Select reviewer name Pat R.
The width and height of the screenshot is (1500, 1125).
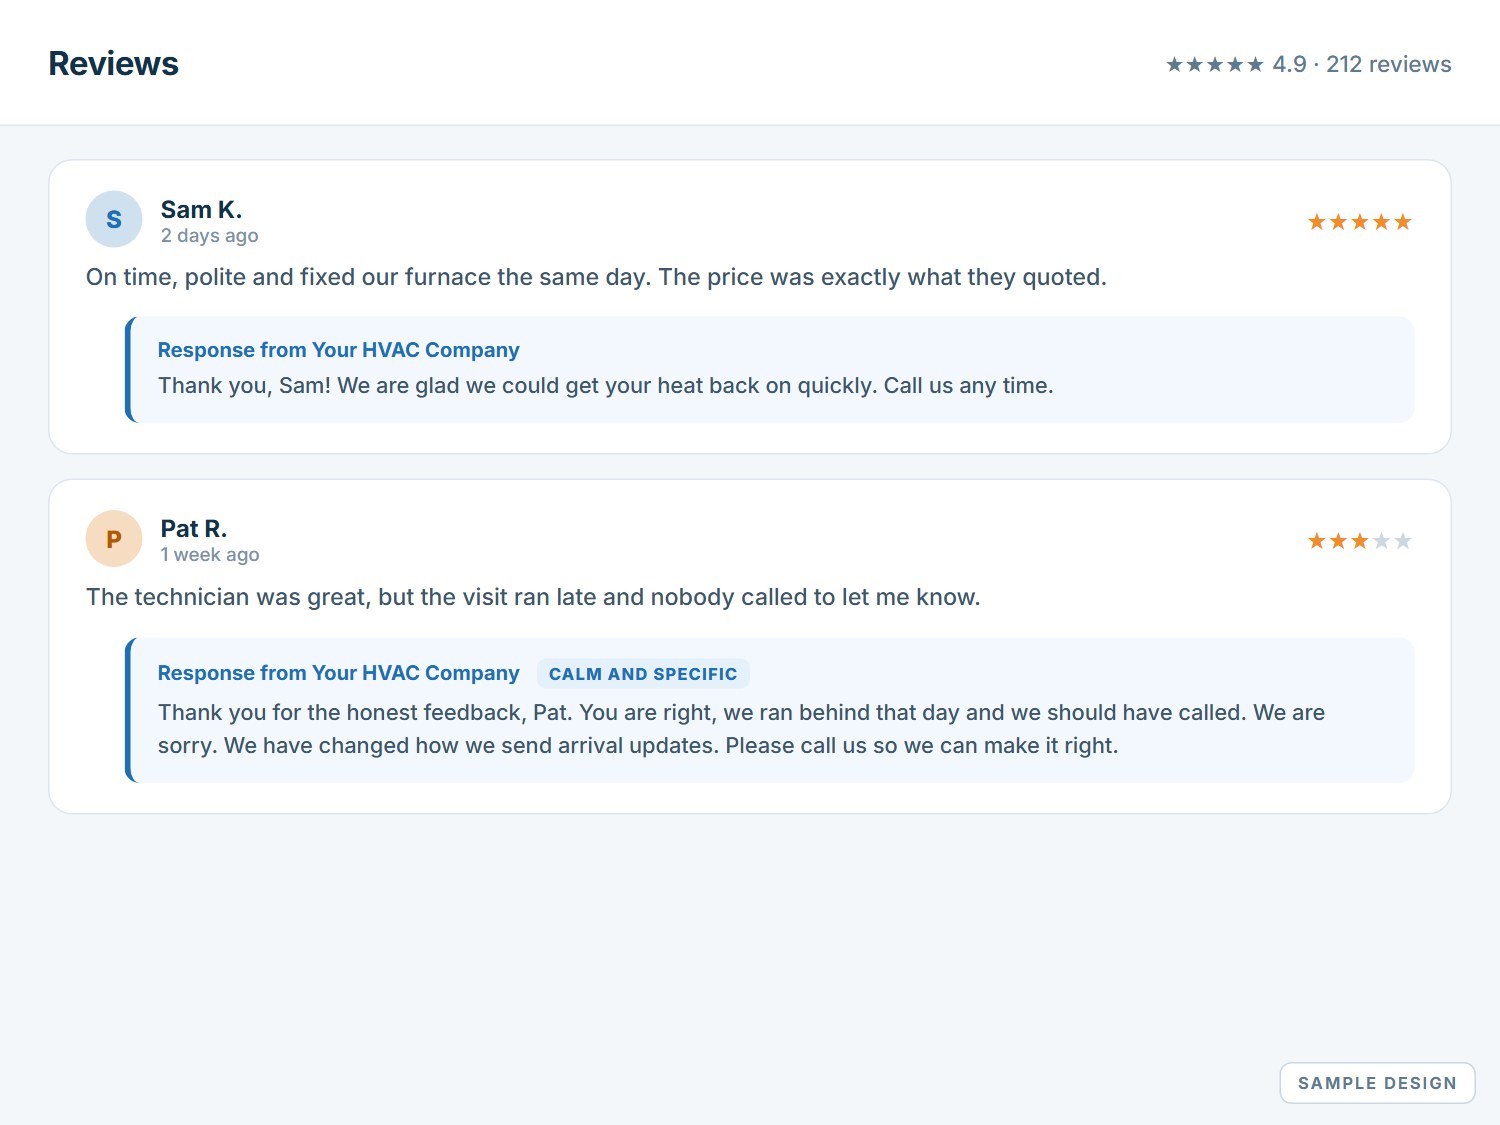click(194, 529)
